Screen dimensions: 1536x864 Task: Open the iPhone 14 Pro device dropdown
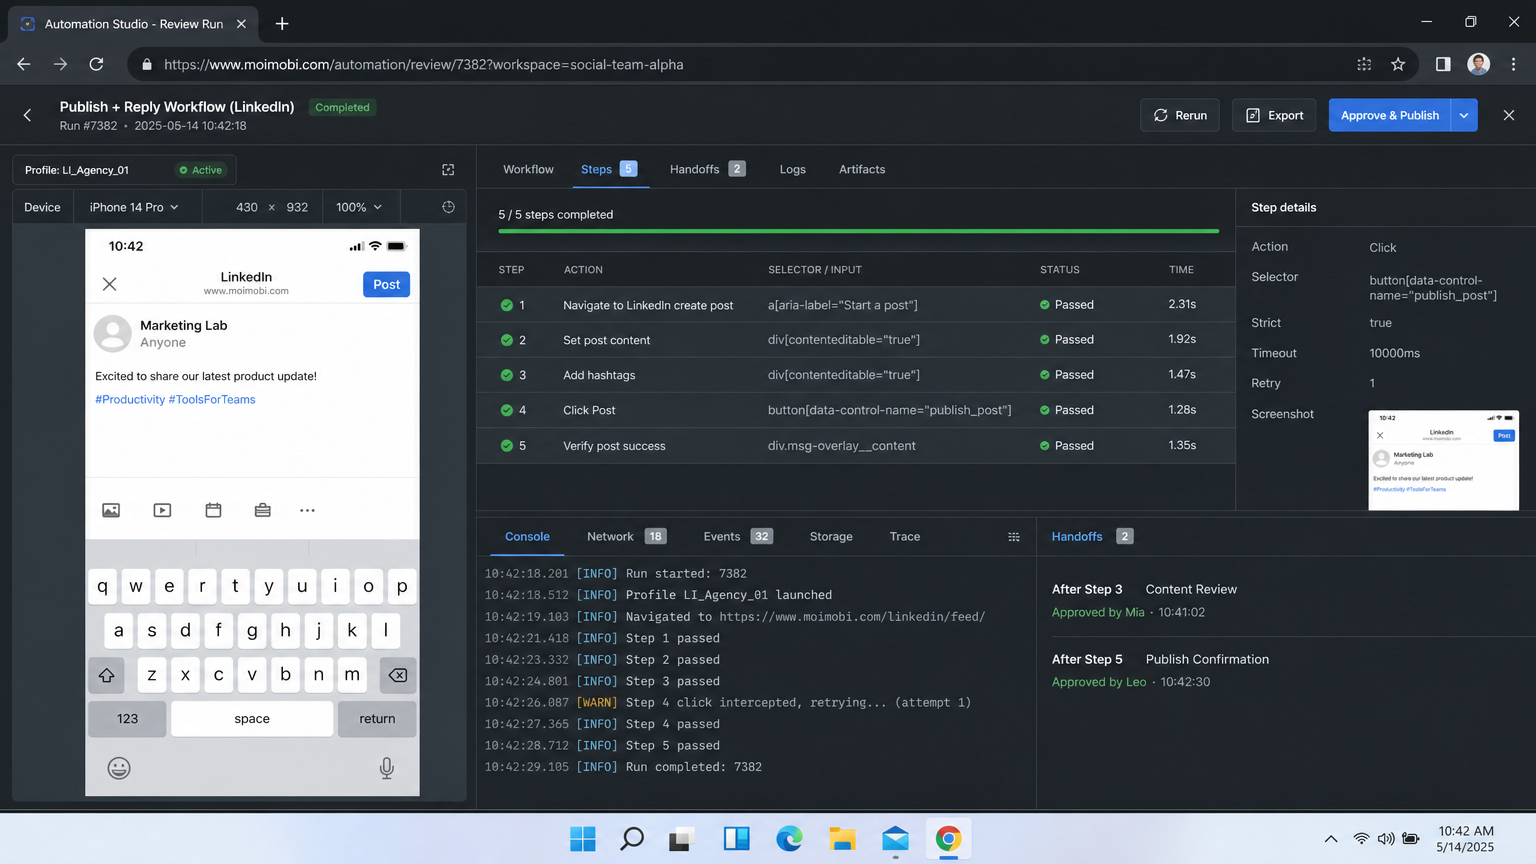(134, 207)
